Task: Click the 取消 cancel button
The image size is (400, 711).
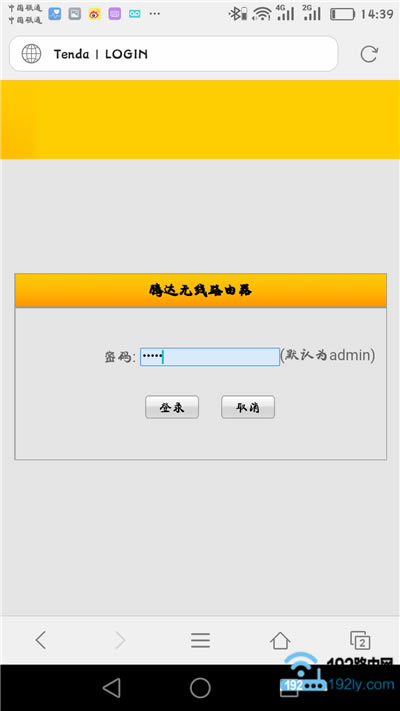Action: (x=248, y=407)
